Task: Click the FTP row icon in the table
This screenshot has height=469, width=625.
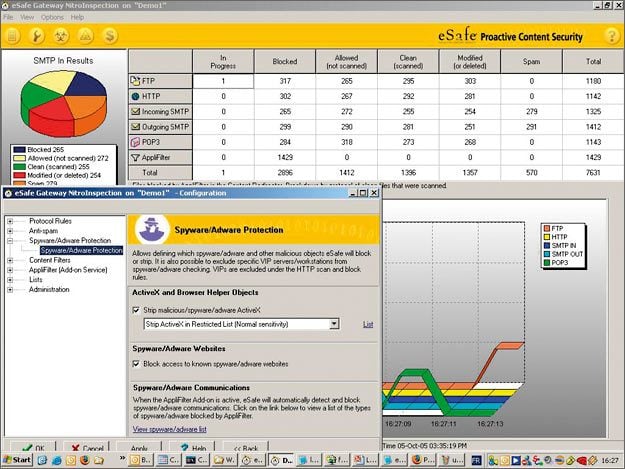Action: coord(136,79)
